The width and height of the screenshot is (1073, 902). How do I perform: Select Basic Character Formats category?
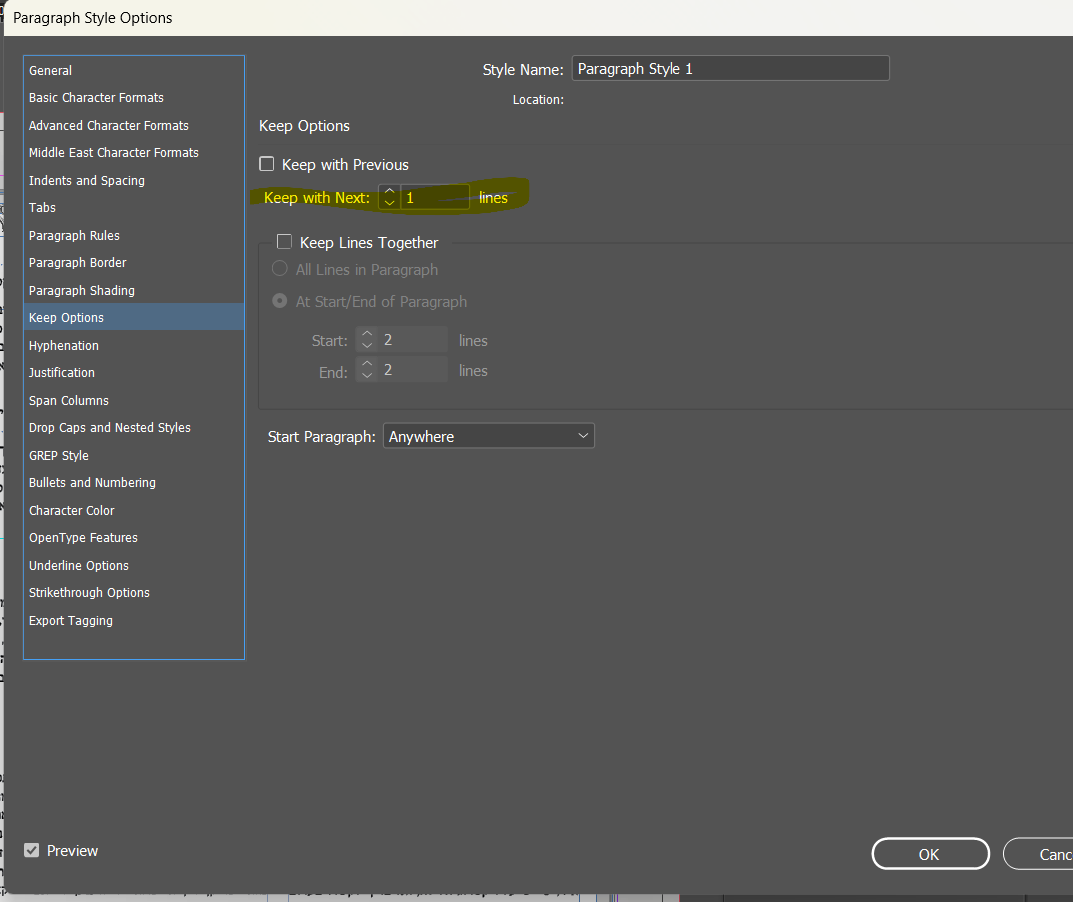click(133, 98)
